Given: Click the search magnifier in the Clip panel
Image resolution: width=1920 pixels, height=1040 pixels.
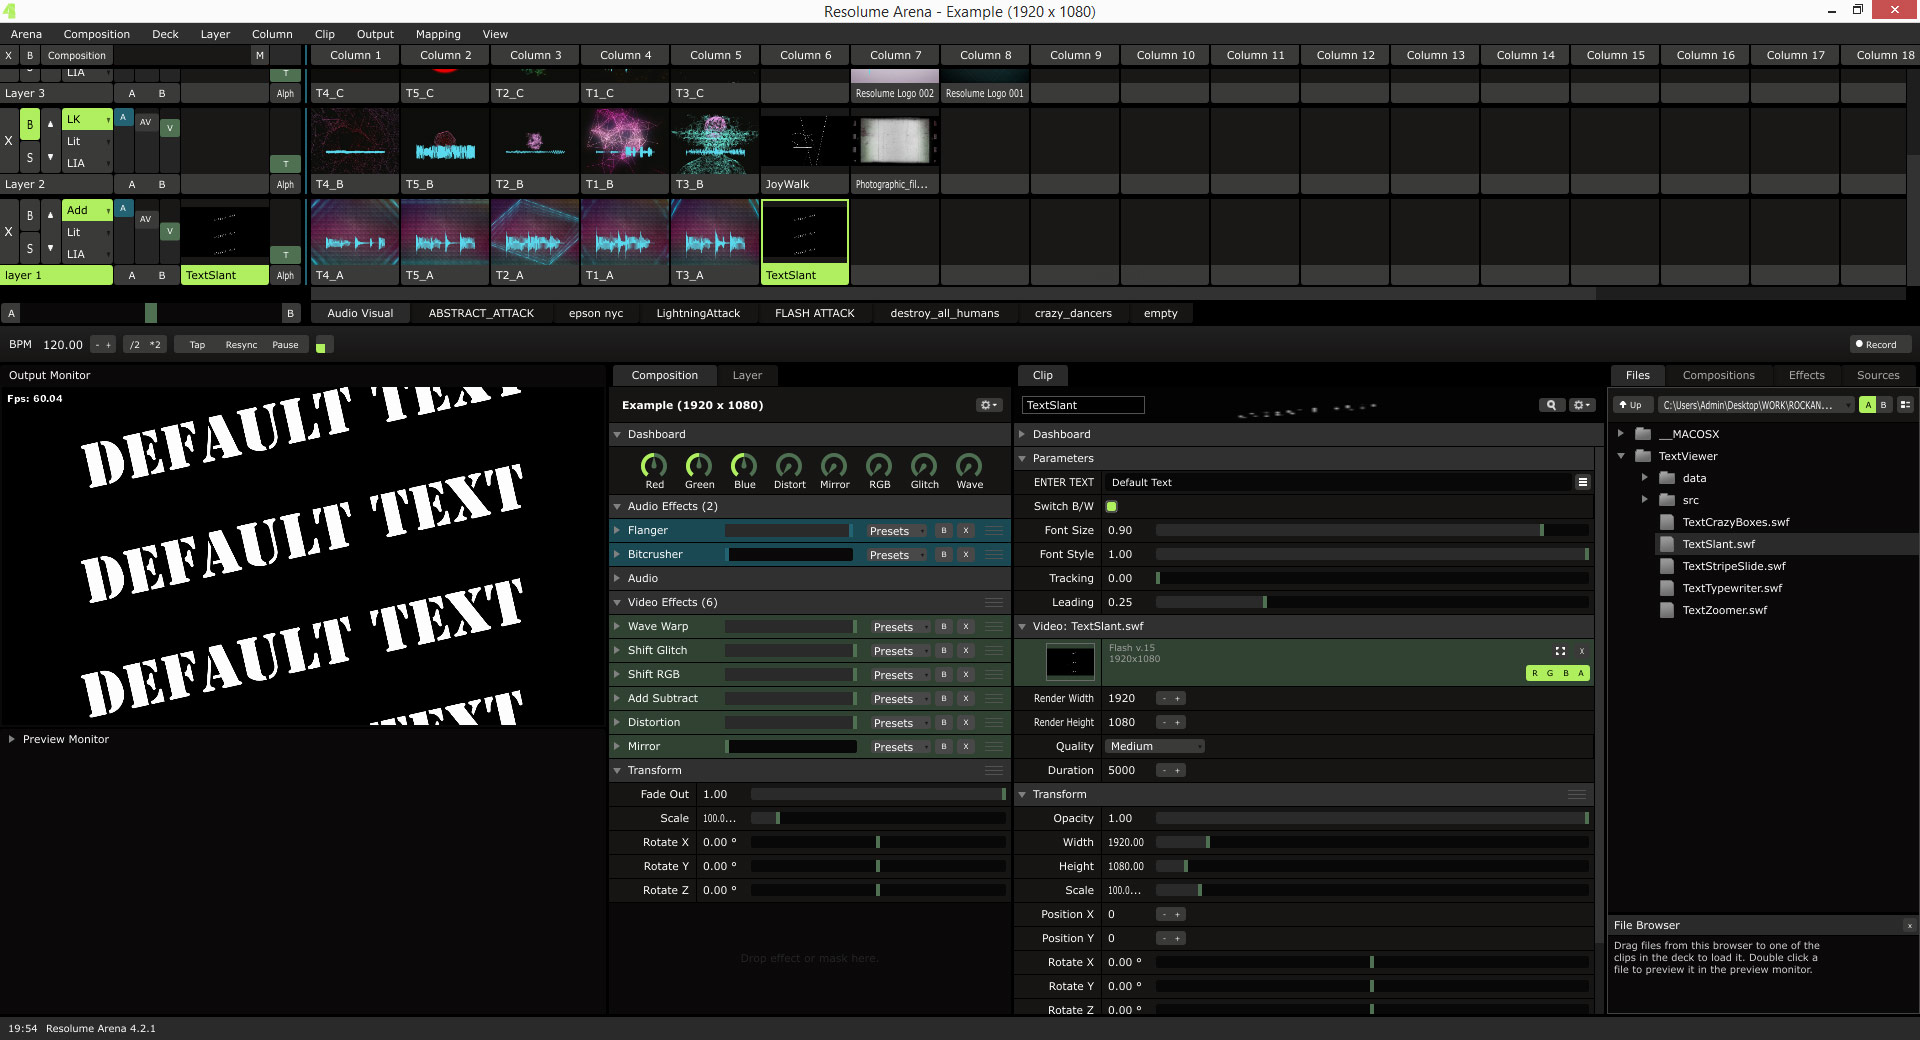Looking at the screenshot, I should (1550, 405).
